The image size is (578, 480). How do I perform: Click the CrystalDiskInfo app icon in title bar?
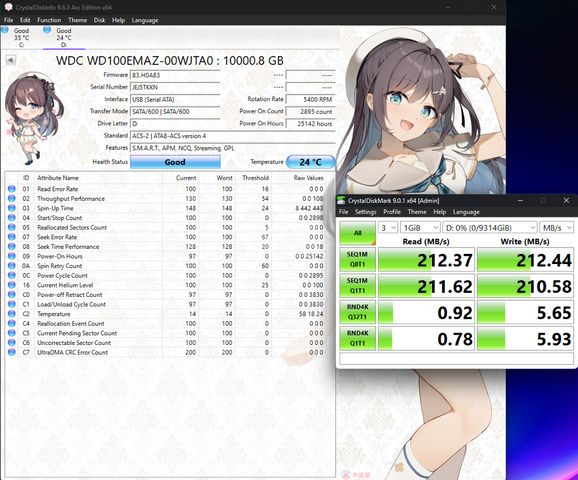pos(8,7)
